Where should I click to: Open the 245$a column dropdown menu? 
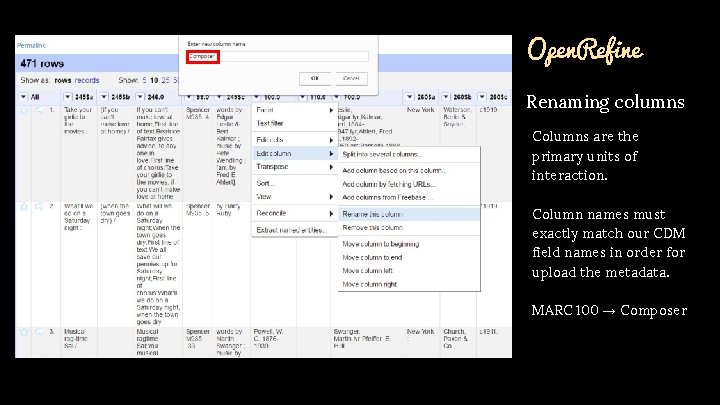68,97
